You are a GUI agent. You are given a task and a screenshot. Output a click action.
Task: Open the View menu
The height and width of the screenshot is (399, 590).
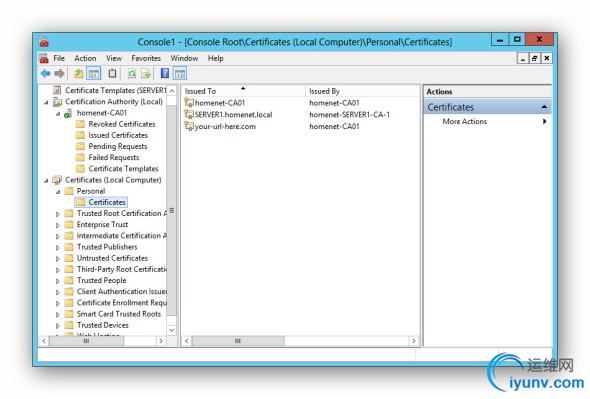coord(114,58)
